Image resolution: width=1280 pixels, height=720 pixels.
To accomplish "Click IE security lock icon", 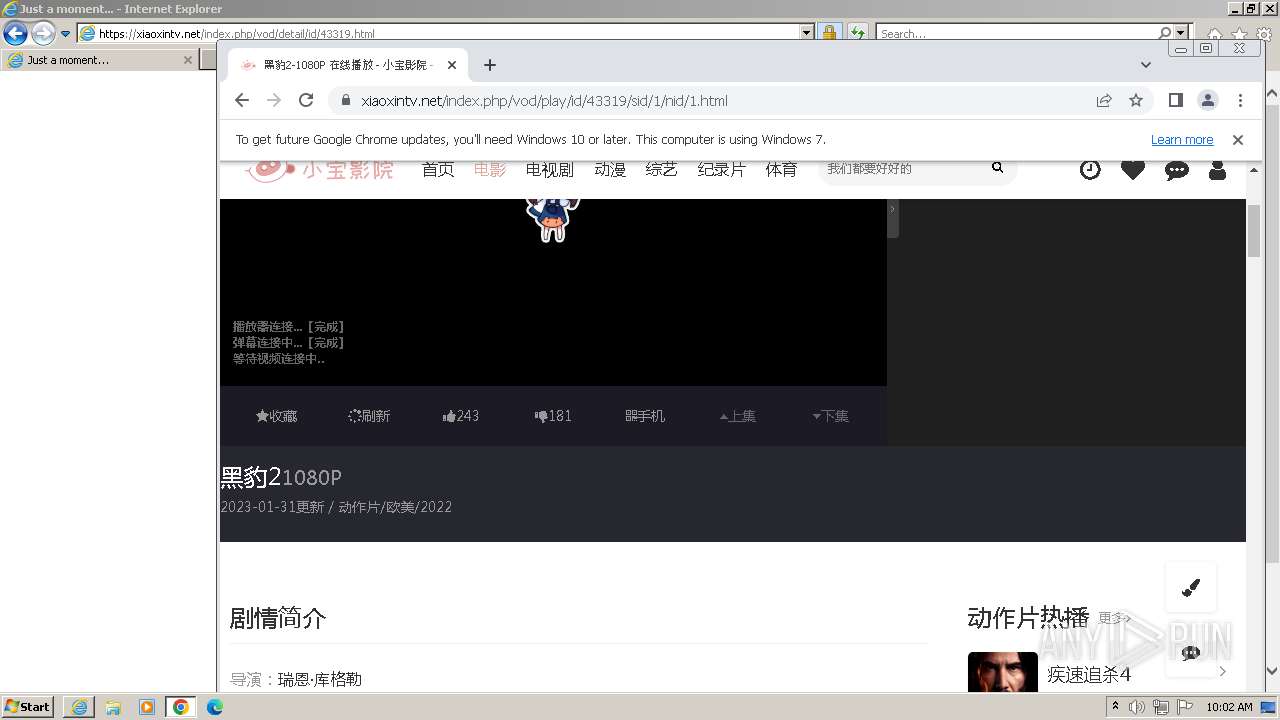I will pos(829,33).
